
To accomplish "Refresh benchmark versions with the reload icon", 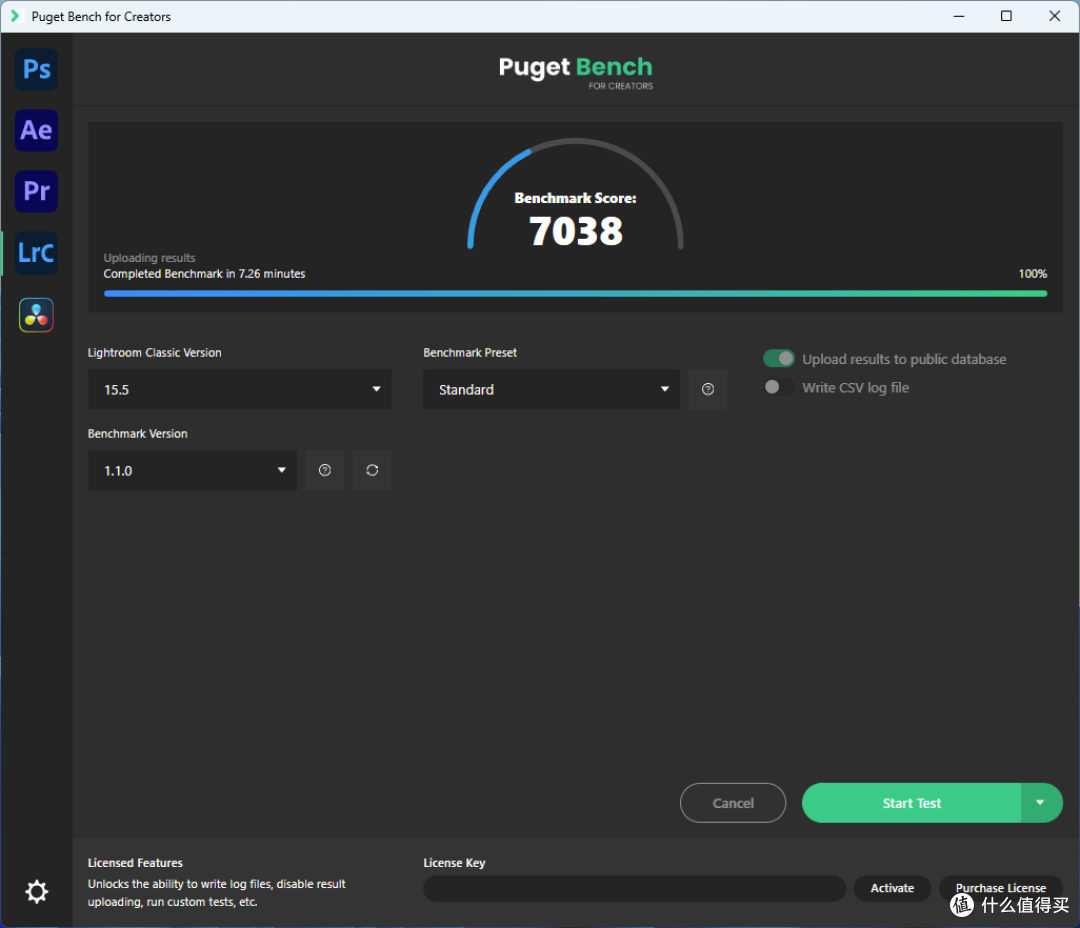I will [372, 470].
